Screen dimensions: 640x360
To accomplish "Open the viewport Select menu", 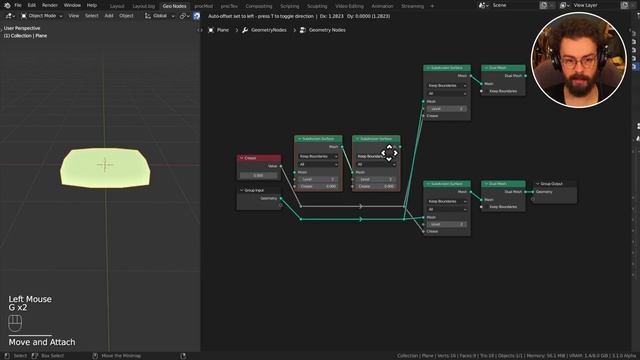I will pyautogui.click(x=91, y=16).
